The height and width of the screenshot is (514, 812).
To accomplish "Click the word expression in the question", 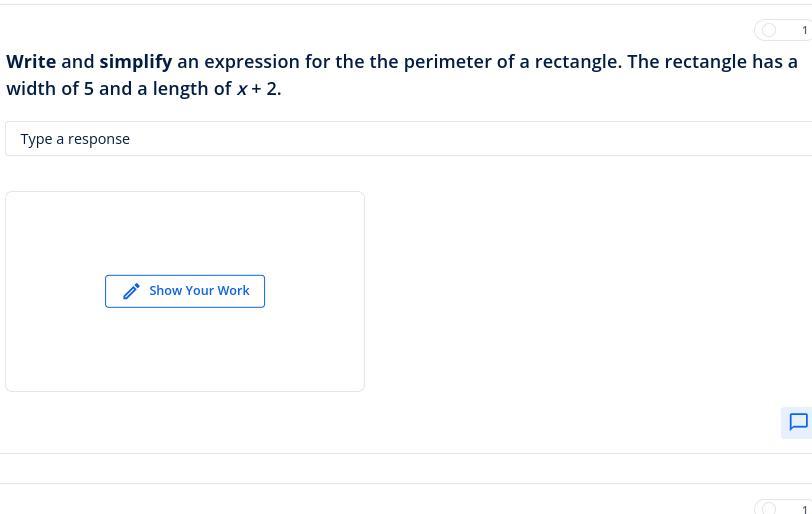I will (x=252, y=63).
